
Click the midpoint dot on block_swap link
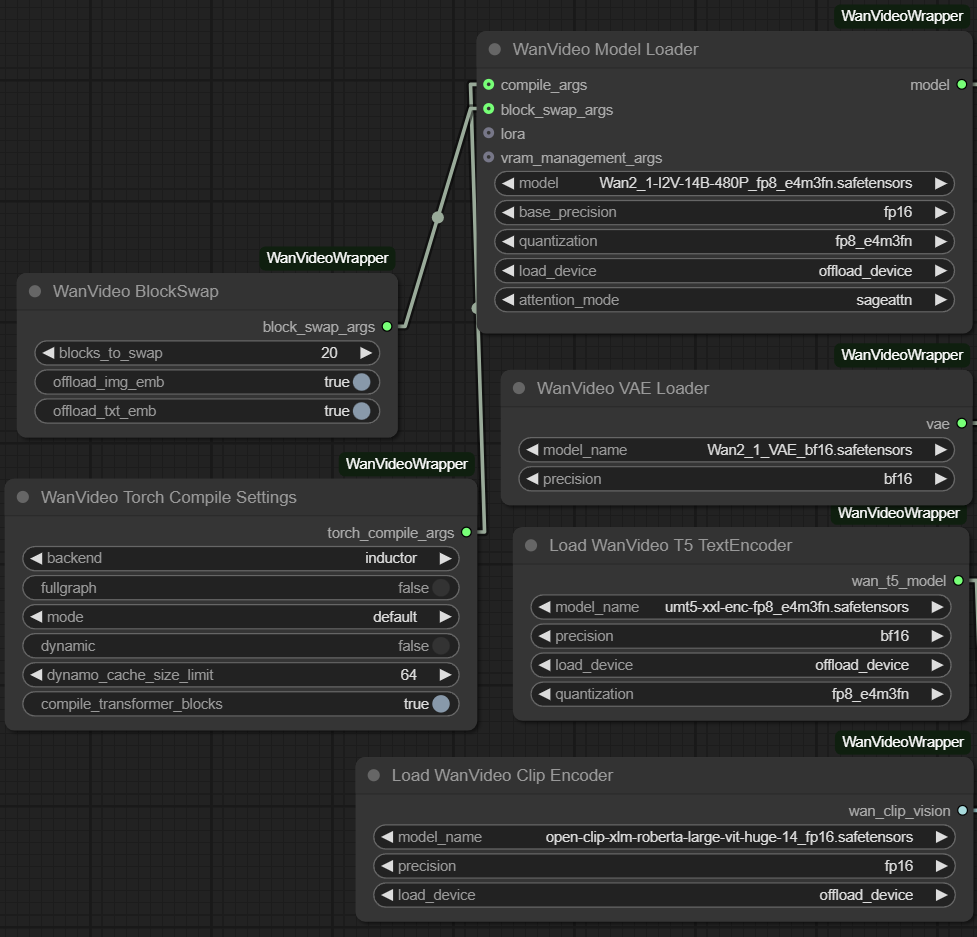(x=438, y=217)
